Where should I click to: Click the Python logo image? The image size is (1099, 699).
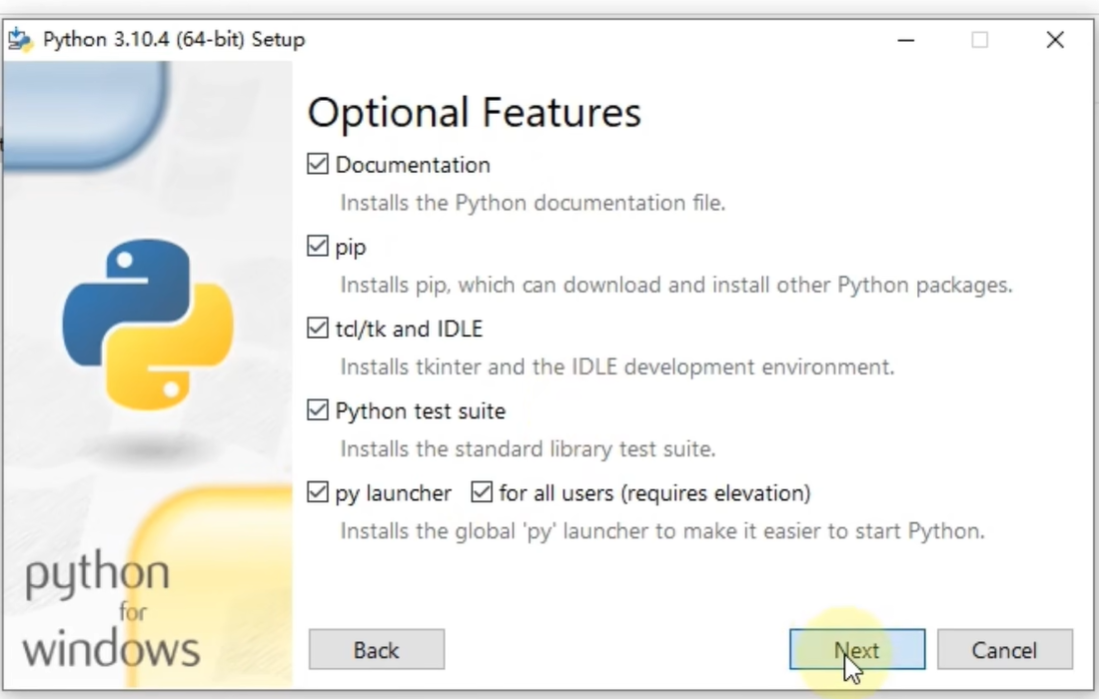point(148,325)
